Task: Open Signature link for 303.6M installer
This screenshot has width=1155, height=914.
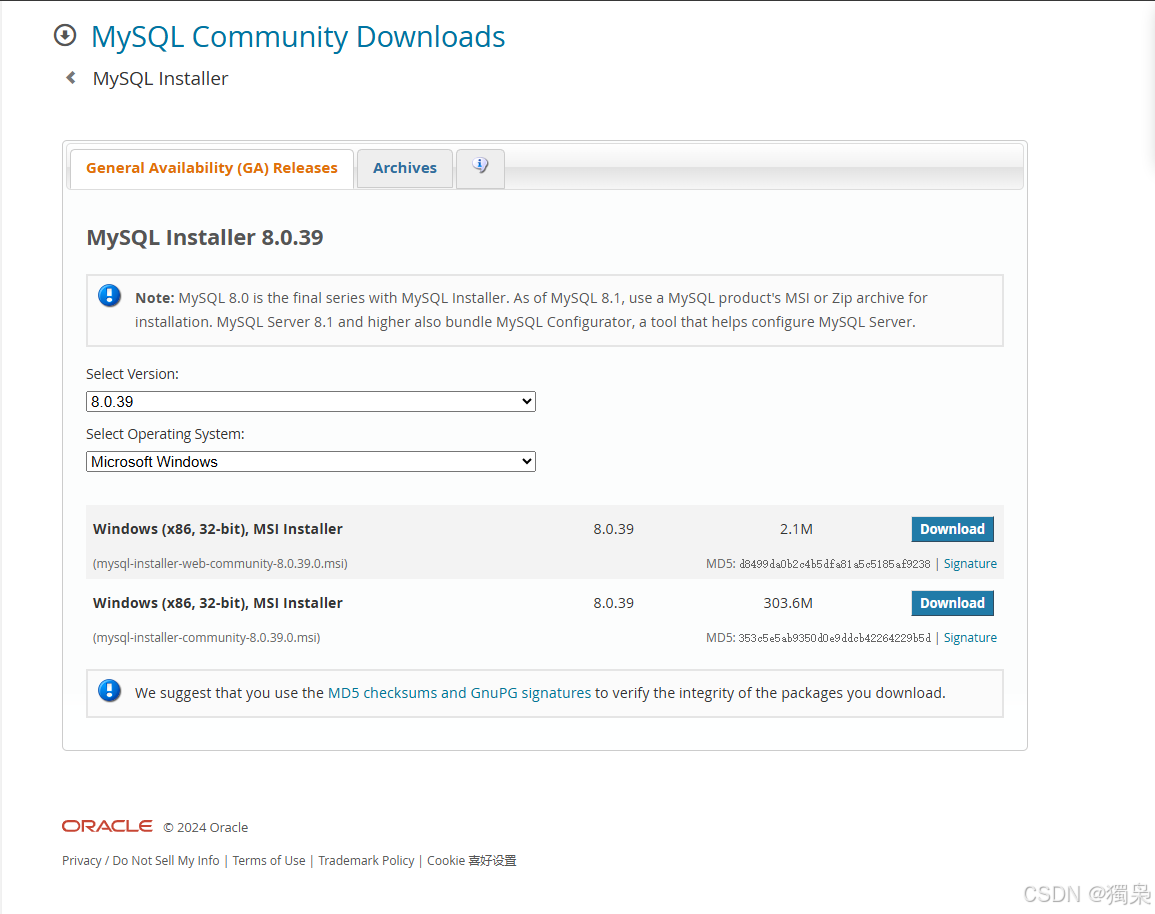Action: (970, 638)
